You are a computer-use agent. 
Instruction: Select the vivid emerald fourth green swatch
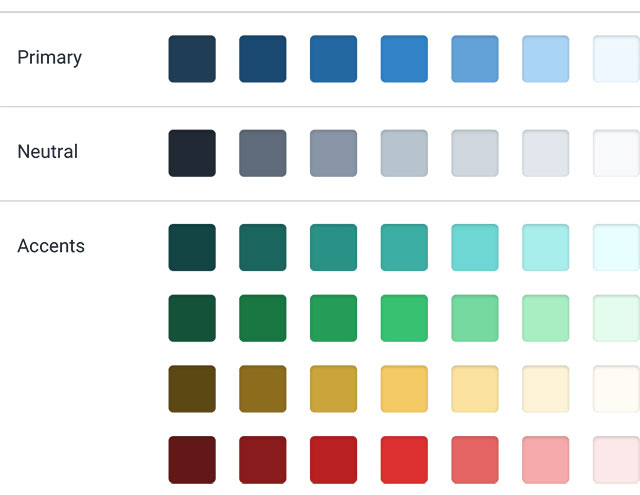pyautogui.click(x=404, y=318)
